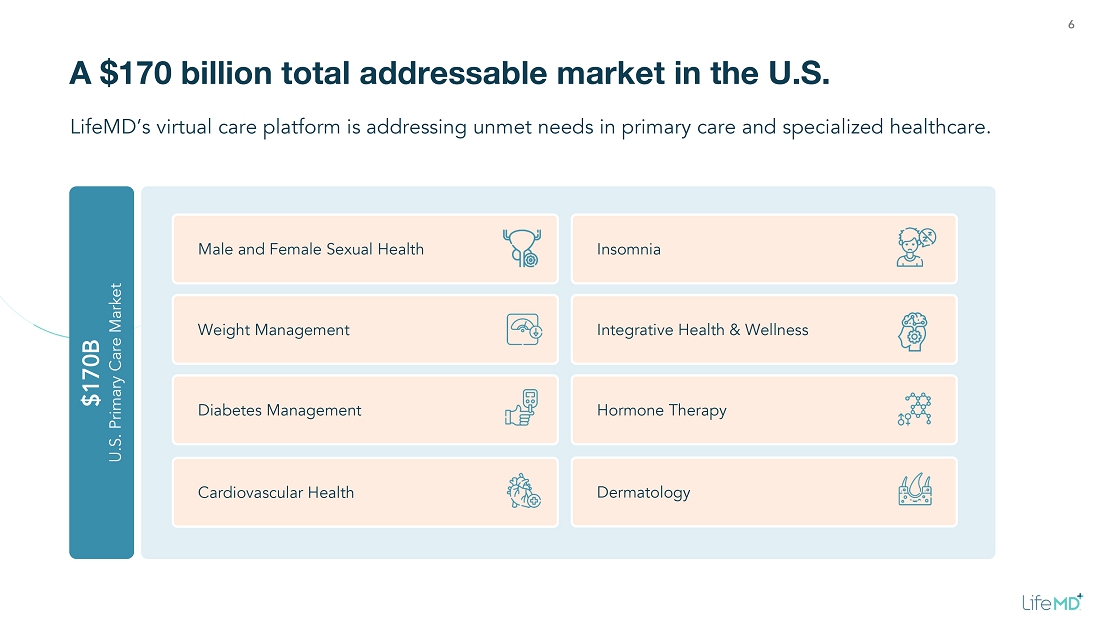Select the Male and Female Sexual Health card
Image resolution: width=1100 pixels, height=619 pixels.
[x=365, y=249]
